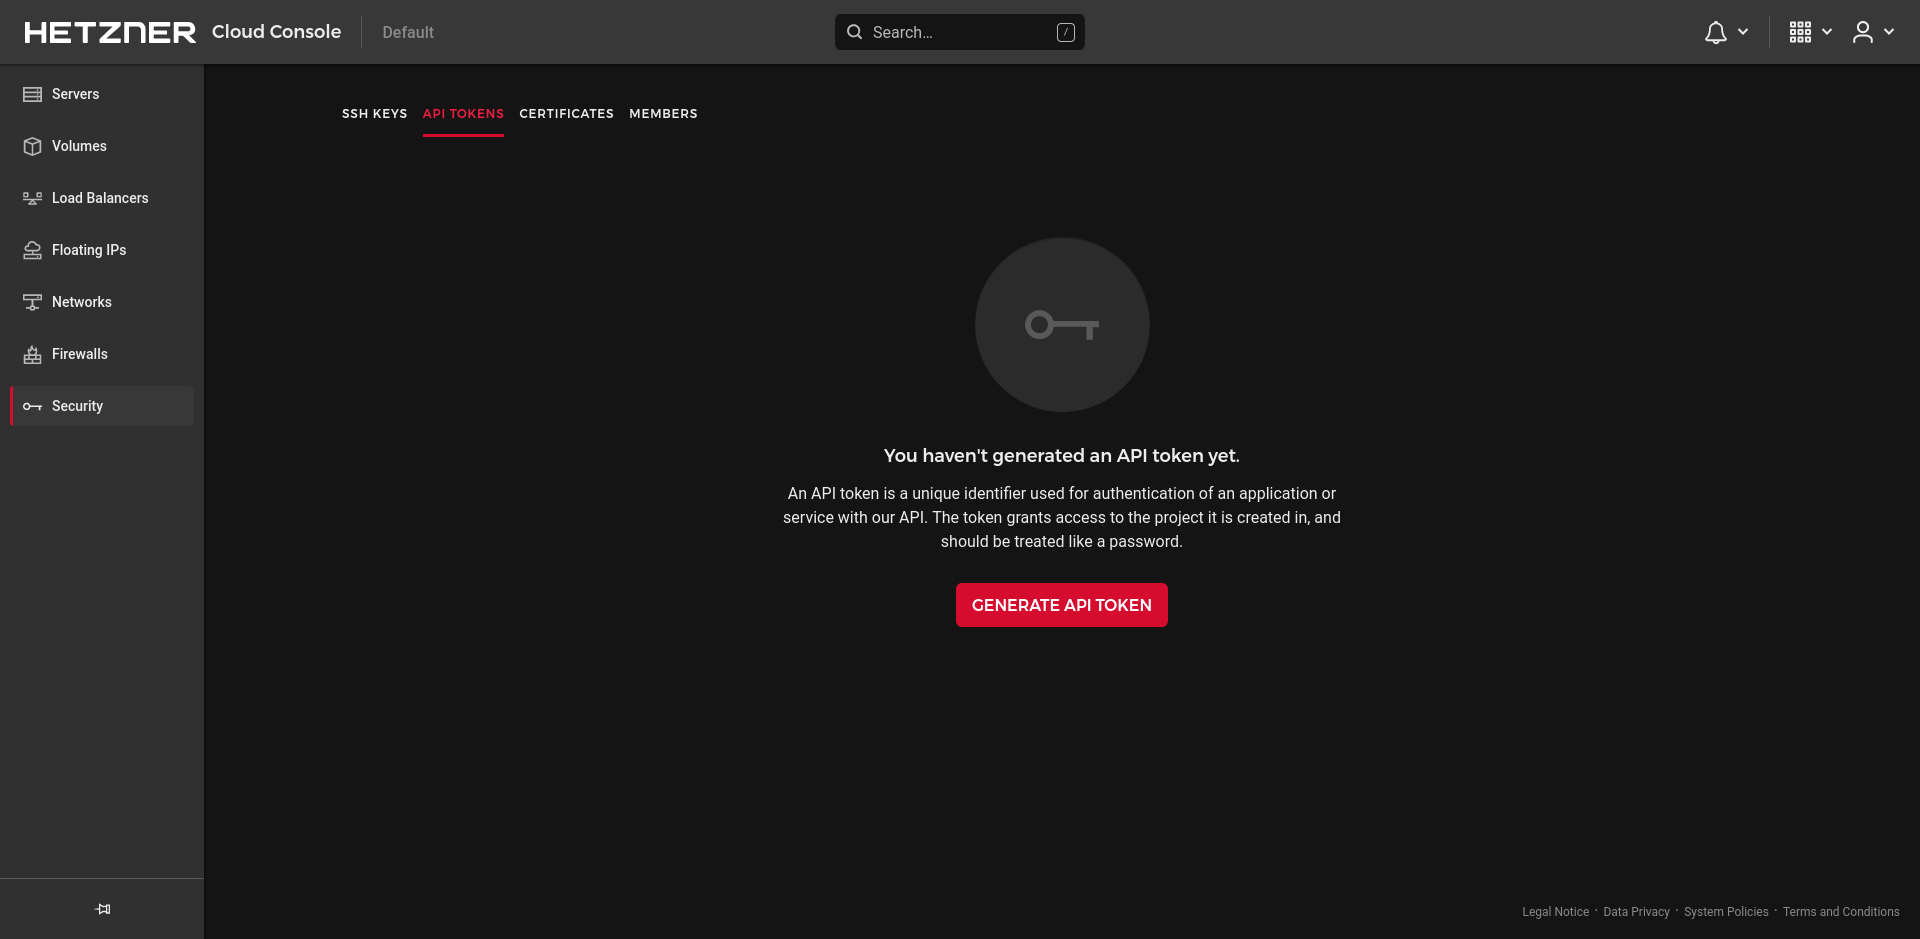
Task: Open Volumes via its cube icon
Action: pos(32,146)
